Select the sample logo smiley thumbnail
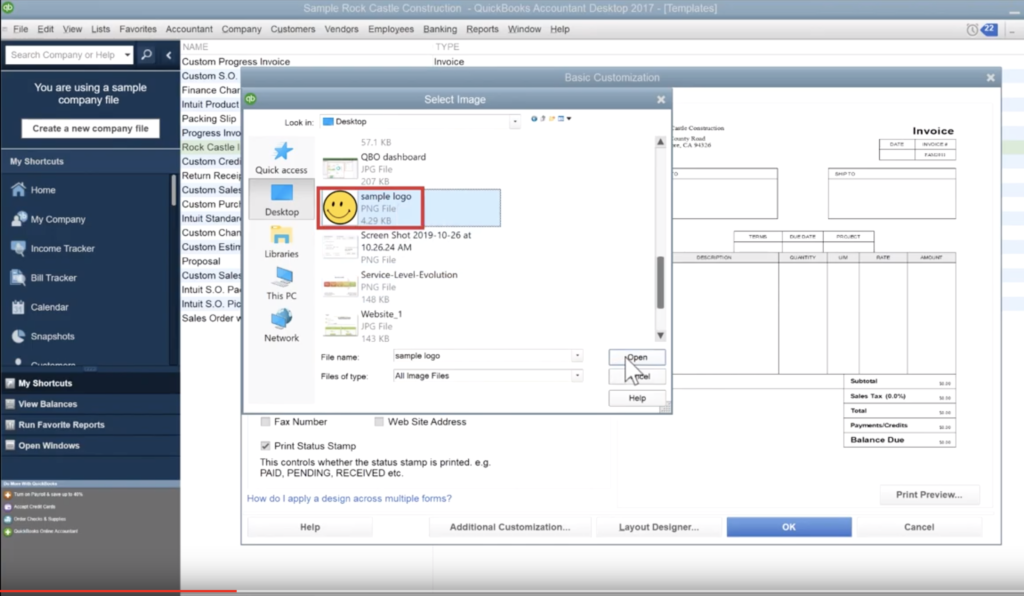The image size is (1024, 596). coord(340,208)
